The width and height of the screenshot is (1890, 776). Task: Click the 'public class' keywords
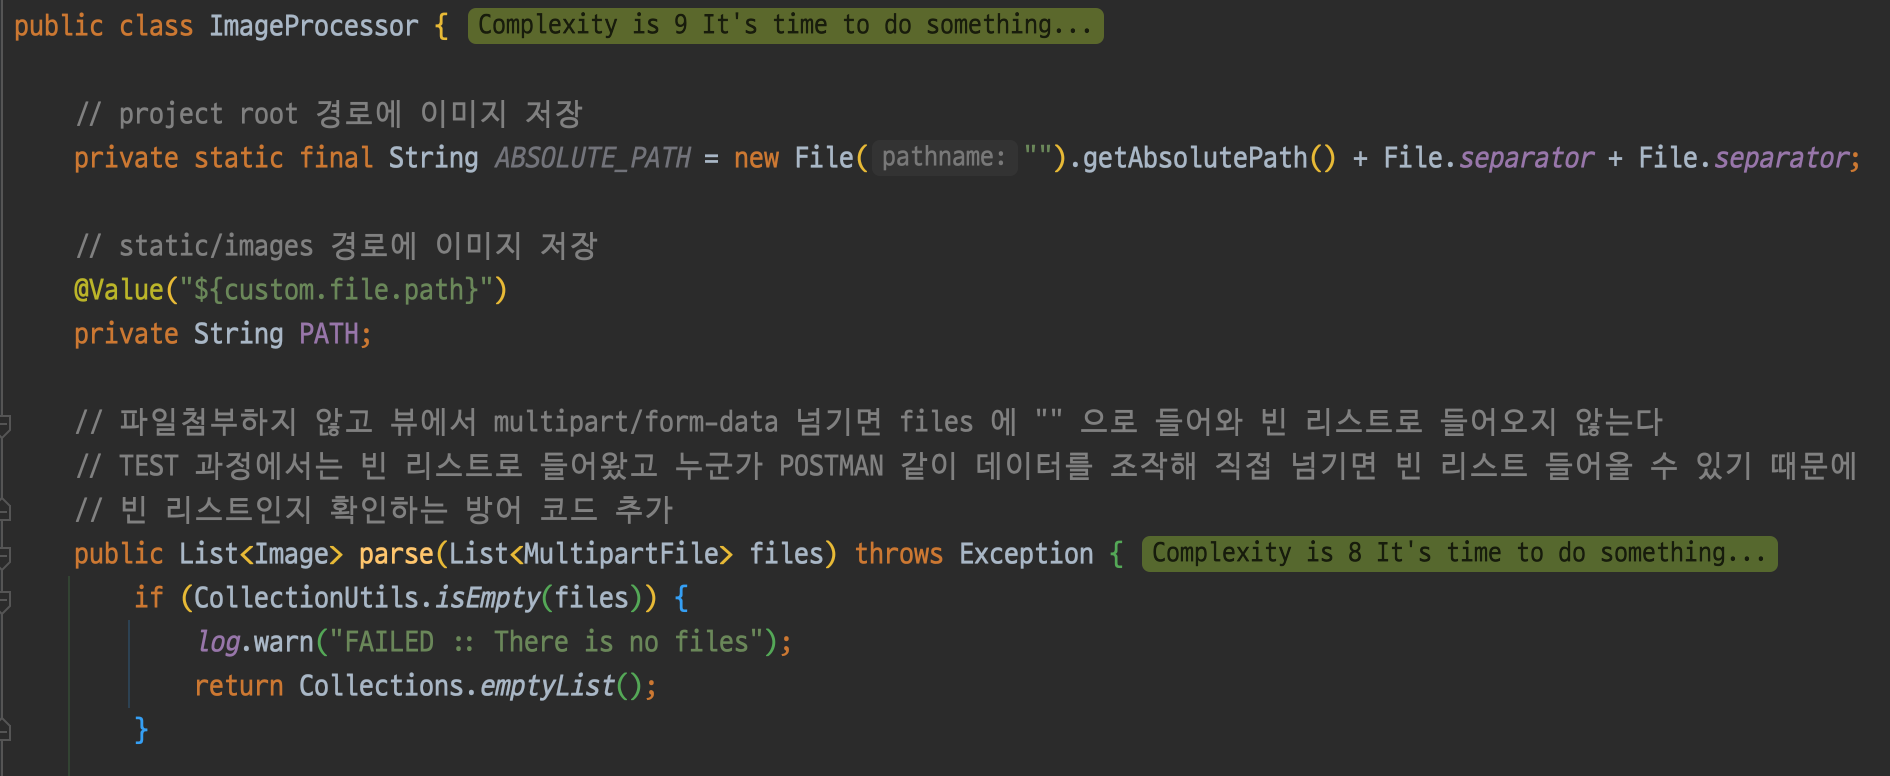tap(103, 26)
